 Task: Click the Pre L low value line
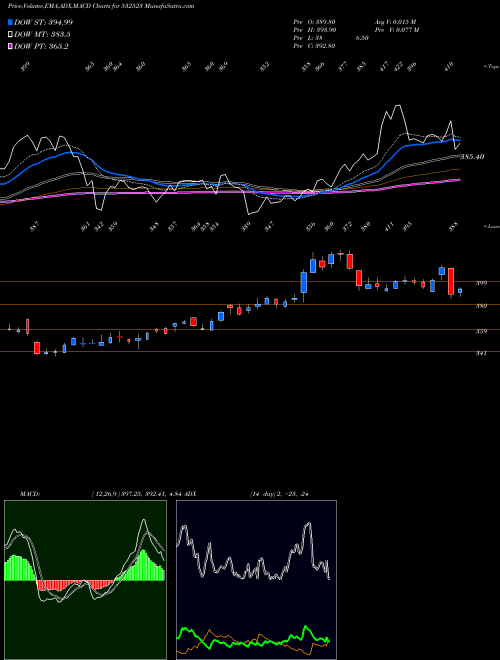point(331,38)
